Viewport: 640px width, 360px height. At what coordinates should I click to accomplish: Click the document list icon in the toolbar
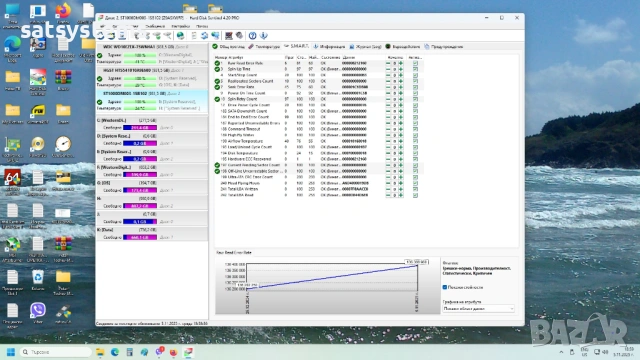[x=194, y=36]
